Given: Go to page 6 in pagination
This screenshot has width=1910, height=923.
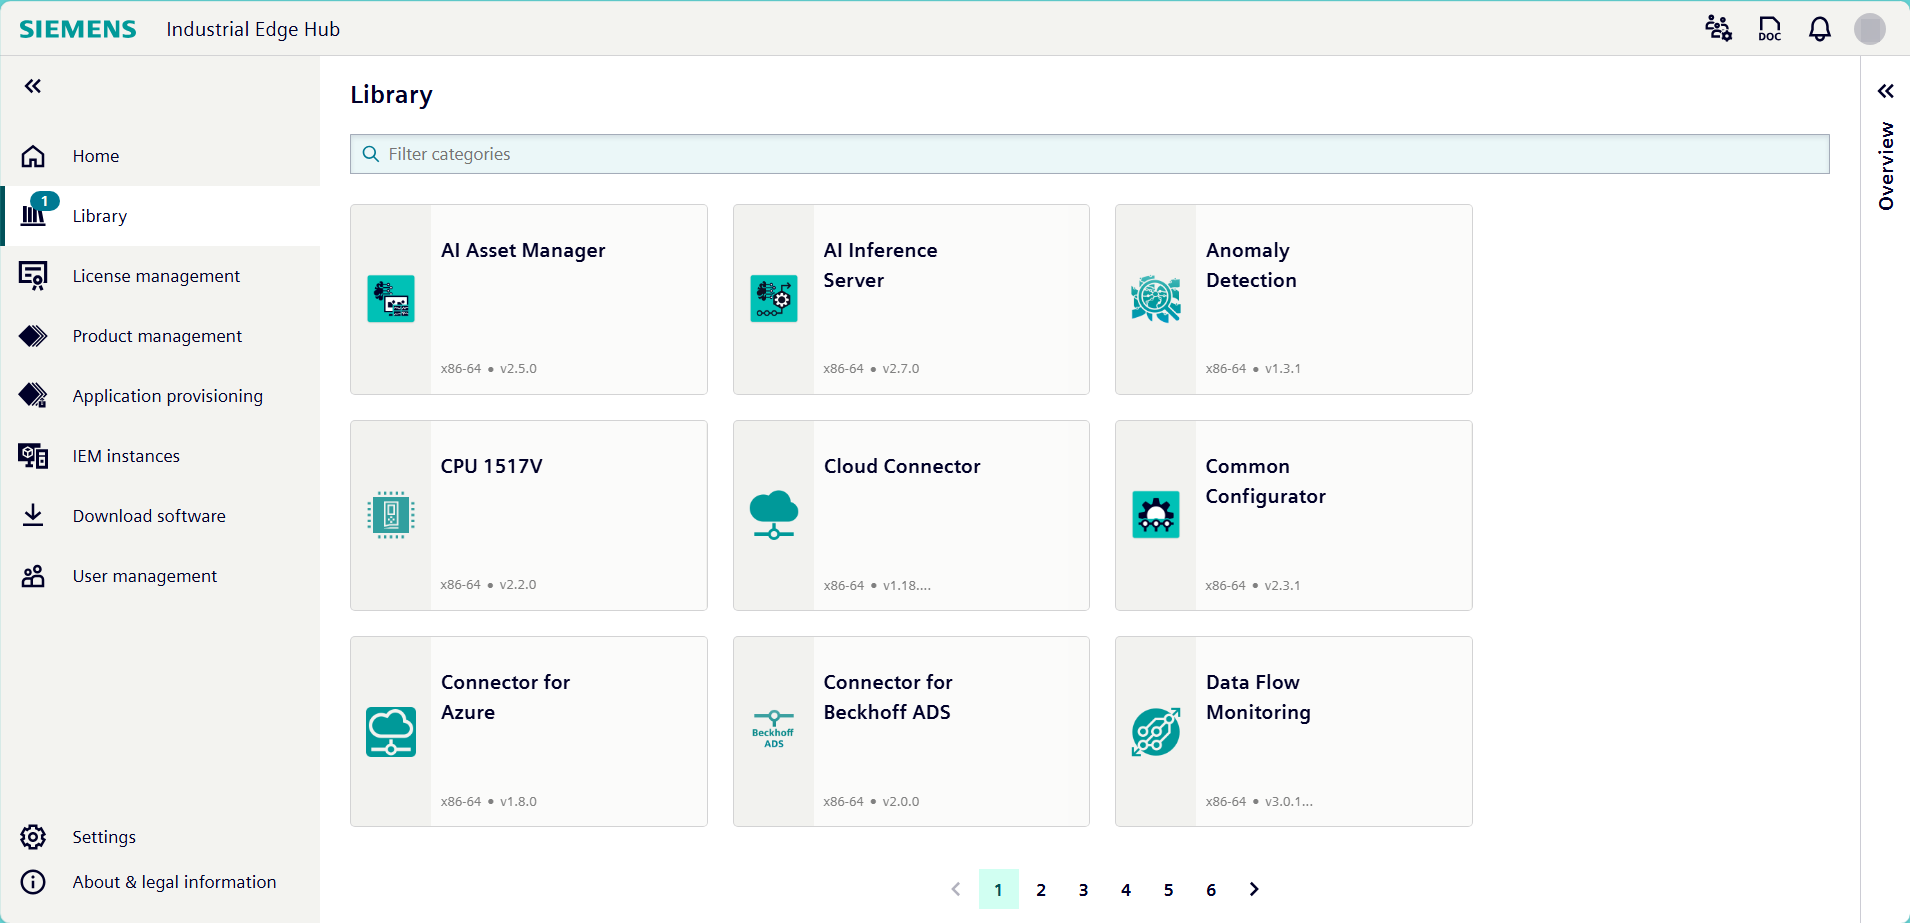Looking at the screenshot, I should click(1211, 890).
